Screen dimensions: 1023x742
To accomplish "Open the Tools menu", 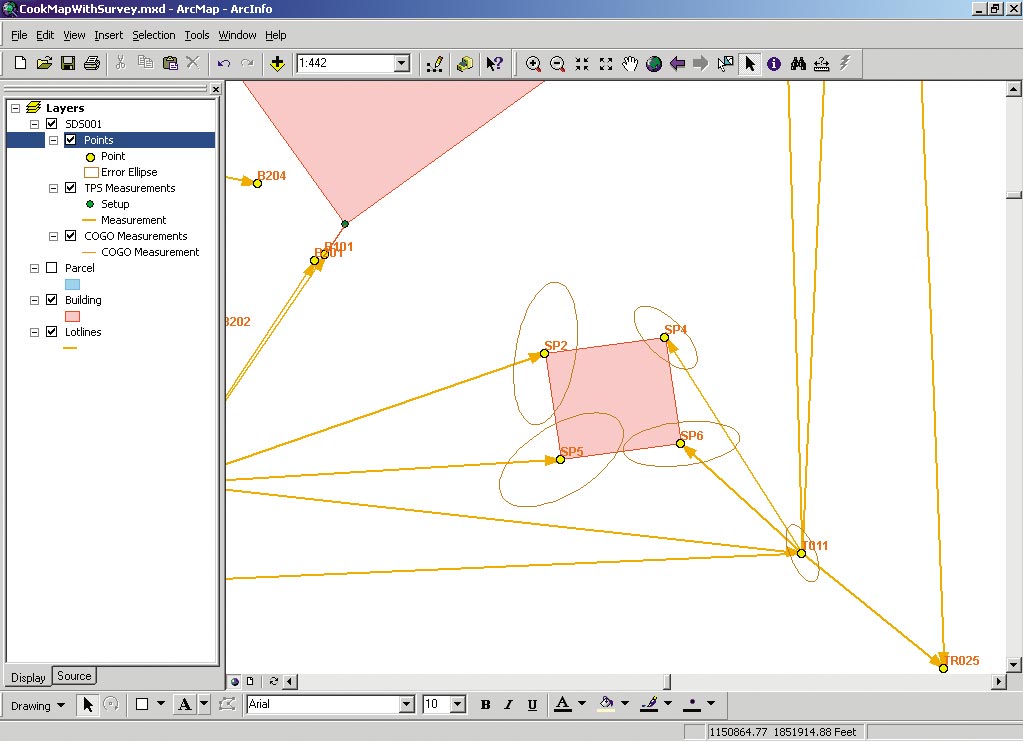I will 196,35.
